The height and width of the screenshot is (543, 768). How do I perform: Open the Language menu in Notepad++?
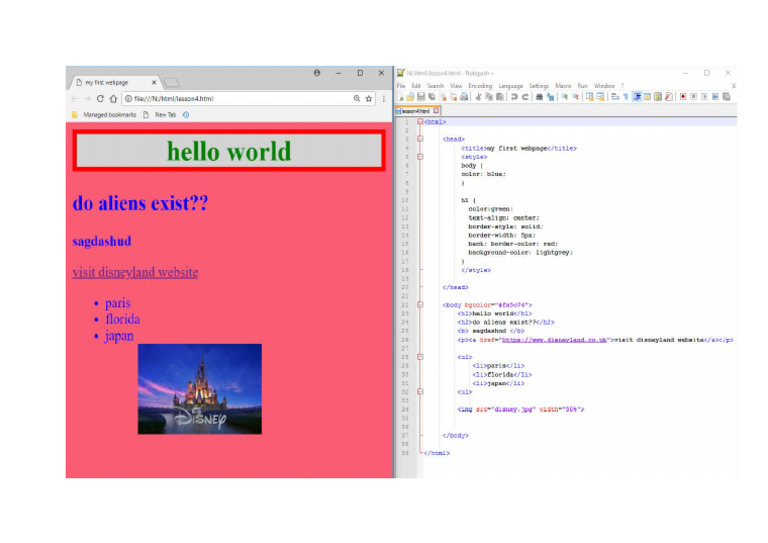[x=510, y=86]
